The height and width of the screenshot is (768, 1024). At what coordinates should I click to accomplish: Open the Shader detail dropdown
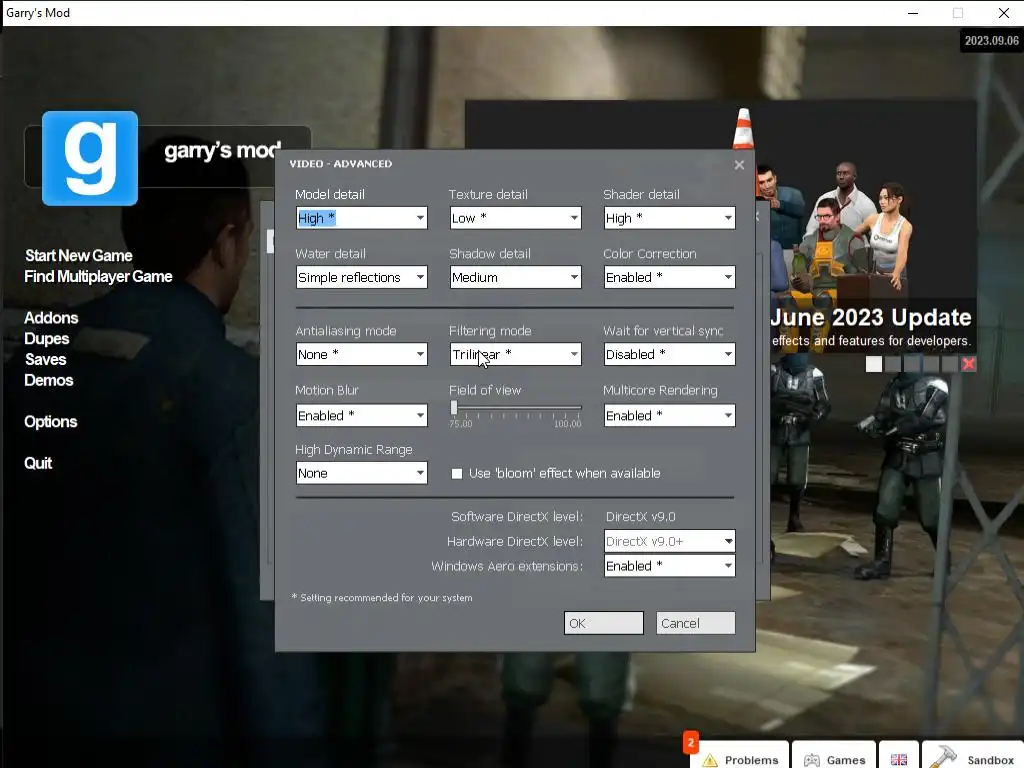click(x=669, y=218)
